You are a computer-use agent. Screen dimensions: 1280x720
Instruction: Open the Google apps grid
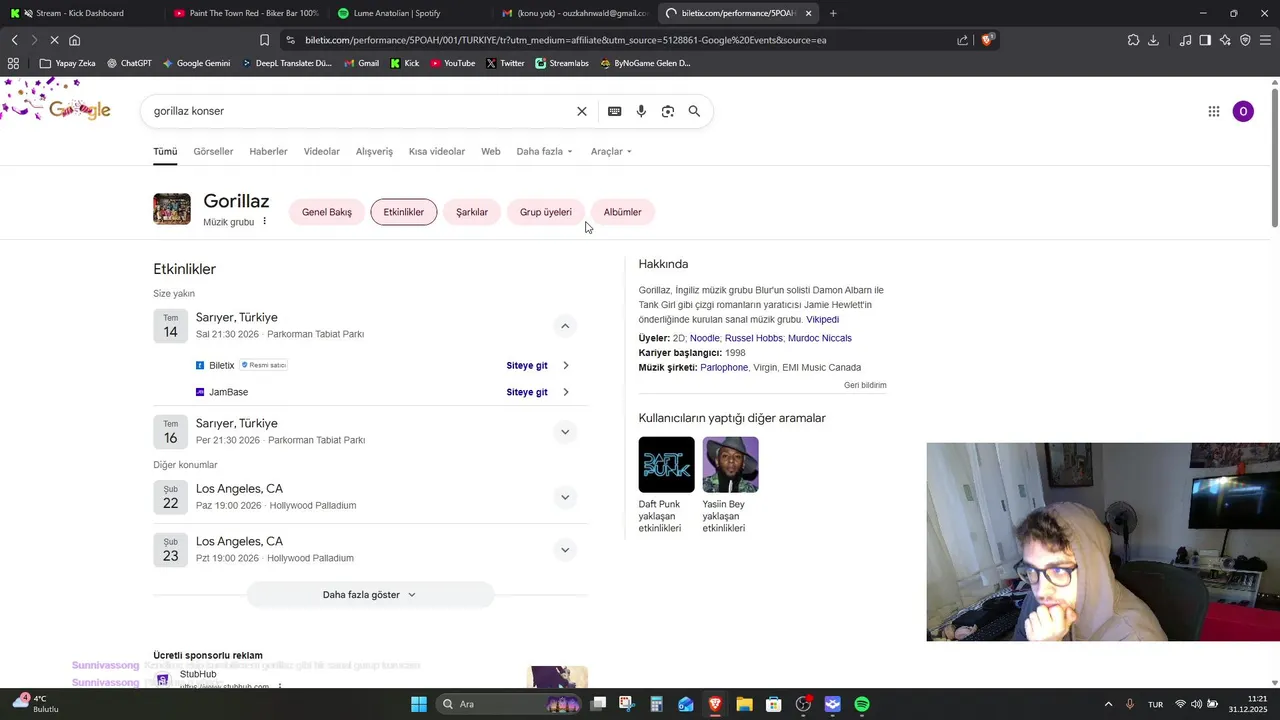click(x=1214, y=111)
